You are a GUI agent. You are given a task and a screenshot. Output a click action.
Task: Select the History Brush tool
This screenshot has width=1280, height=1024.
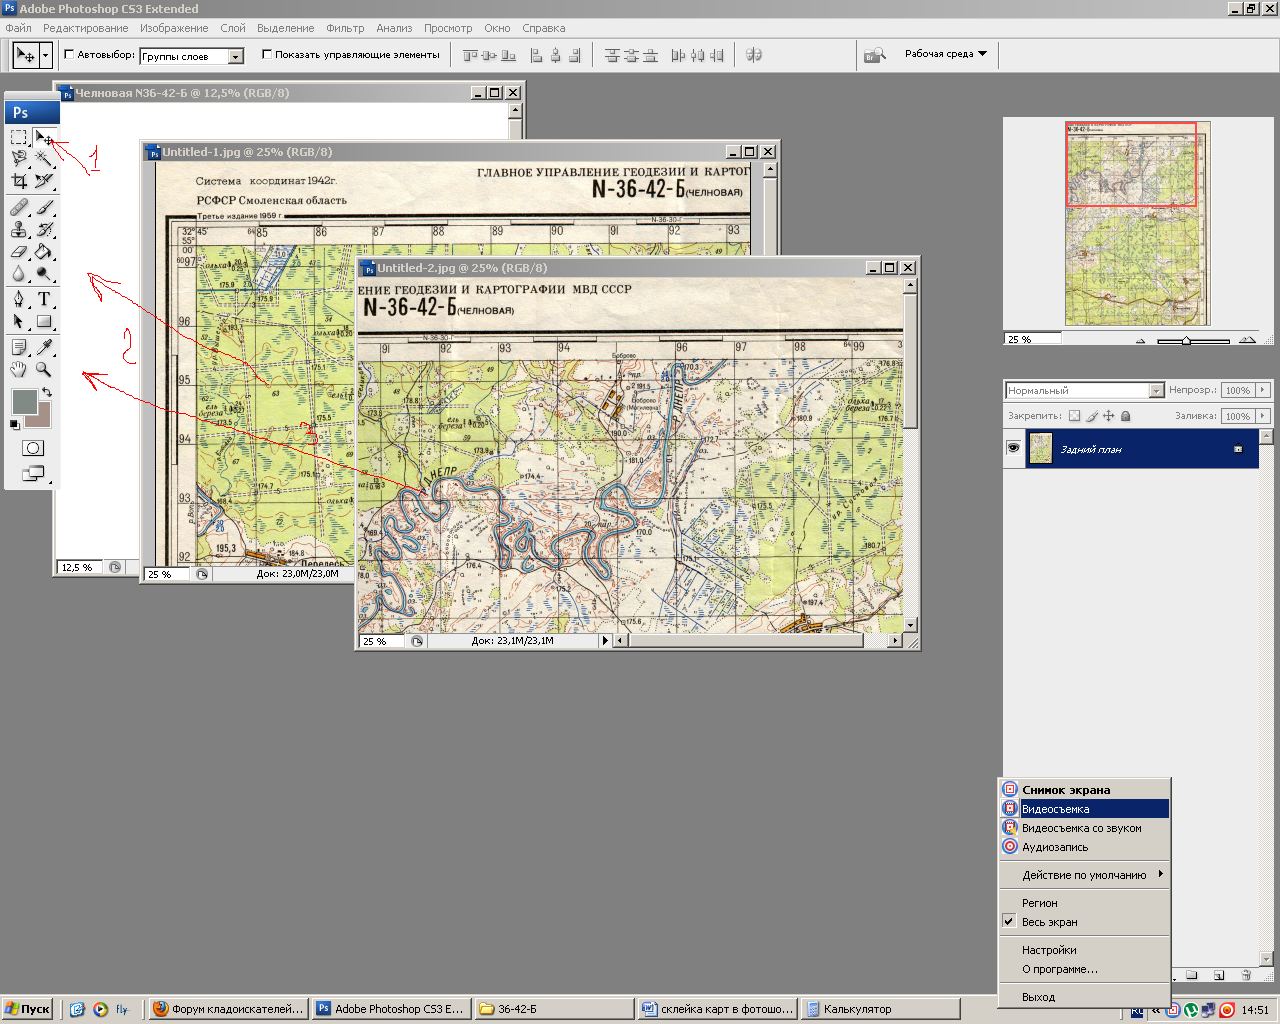click(x=44, y=230)
